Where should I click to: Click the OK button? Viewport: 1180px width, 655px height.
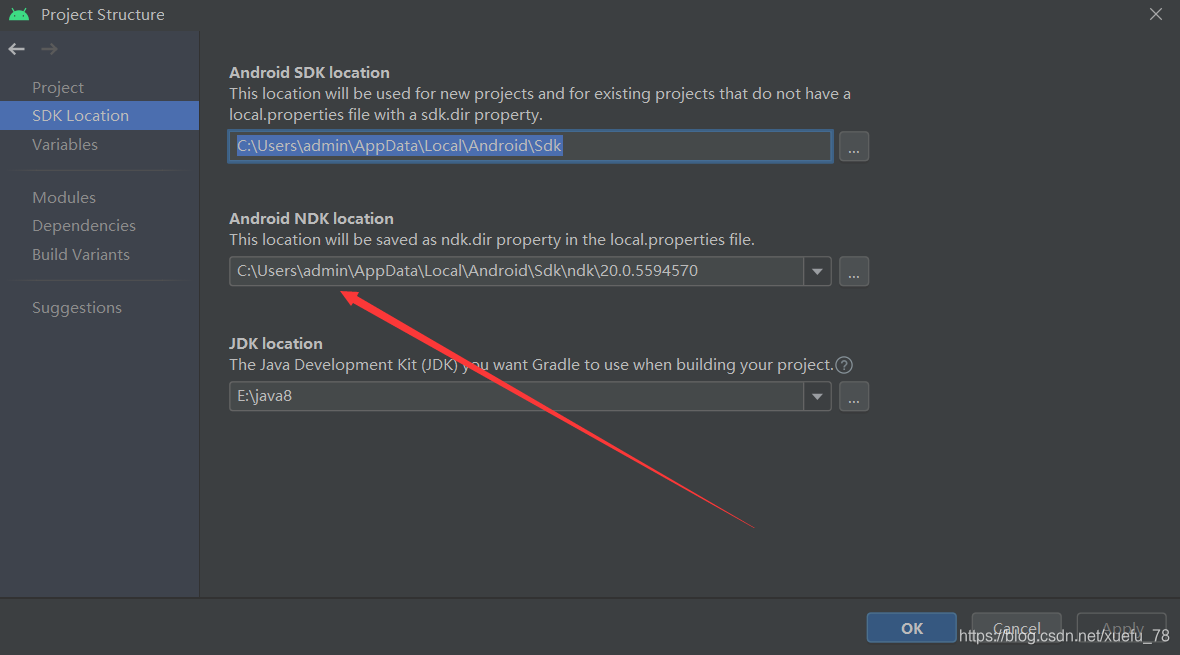(x=911, y=628)
